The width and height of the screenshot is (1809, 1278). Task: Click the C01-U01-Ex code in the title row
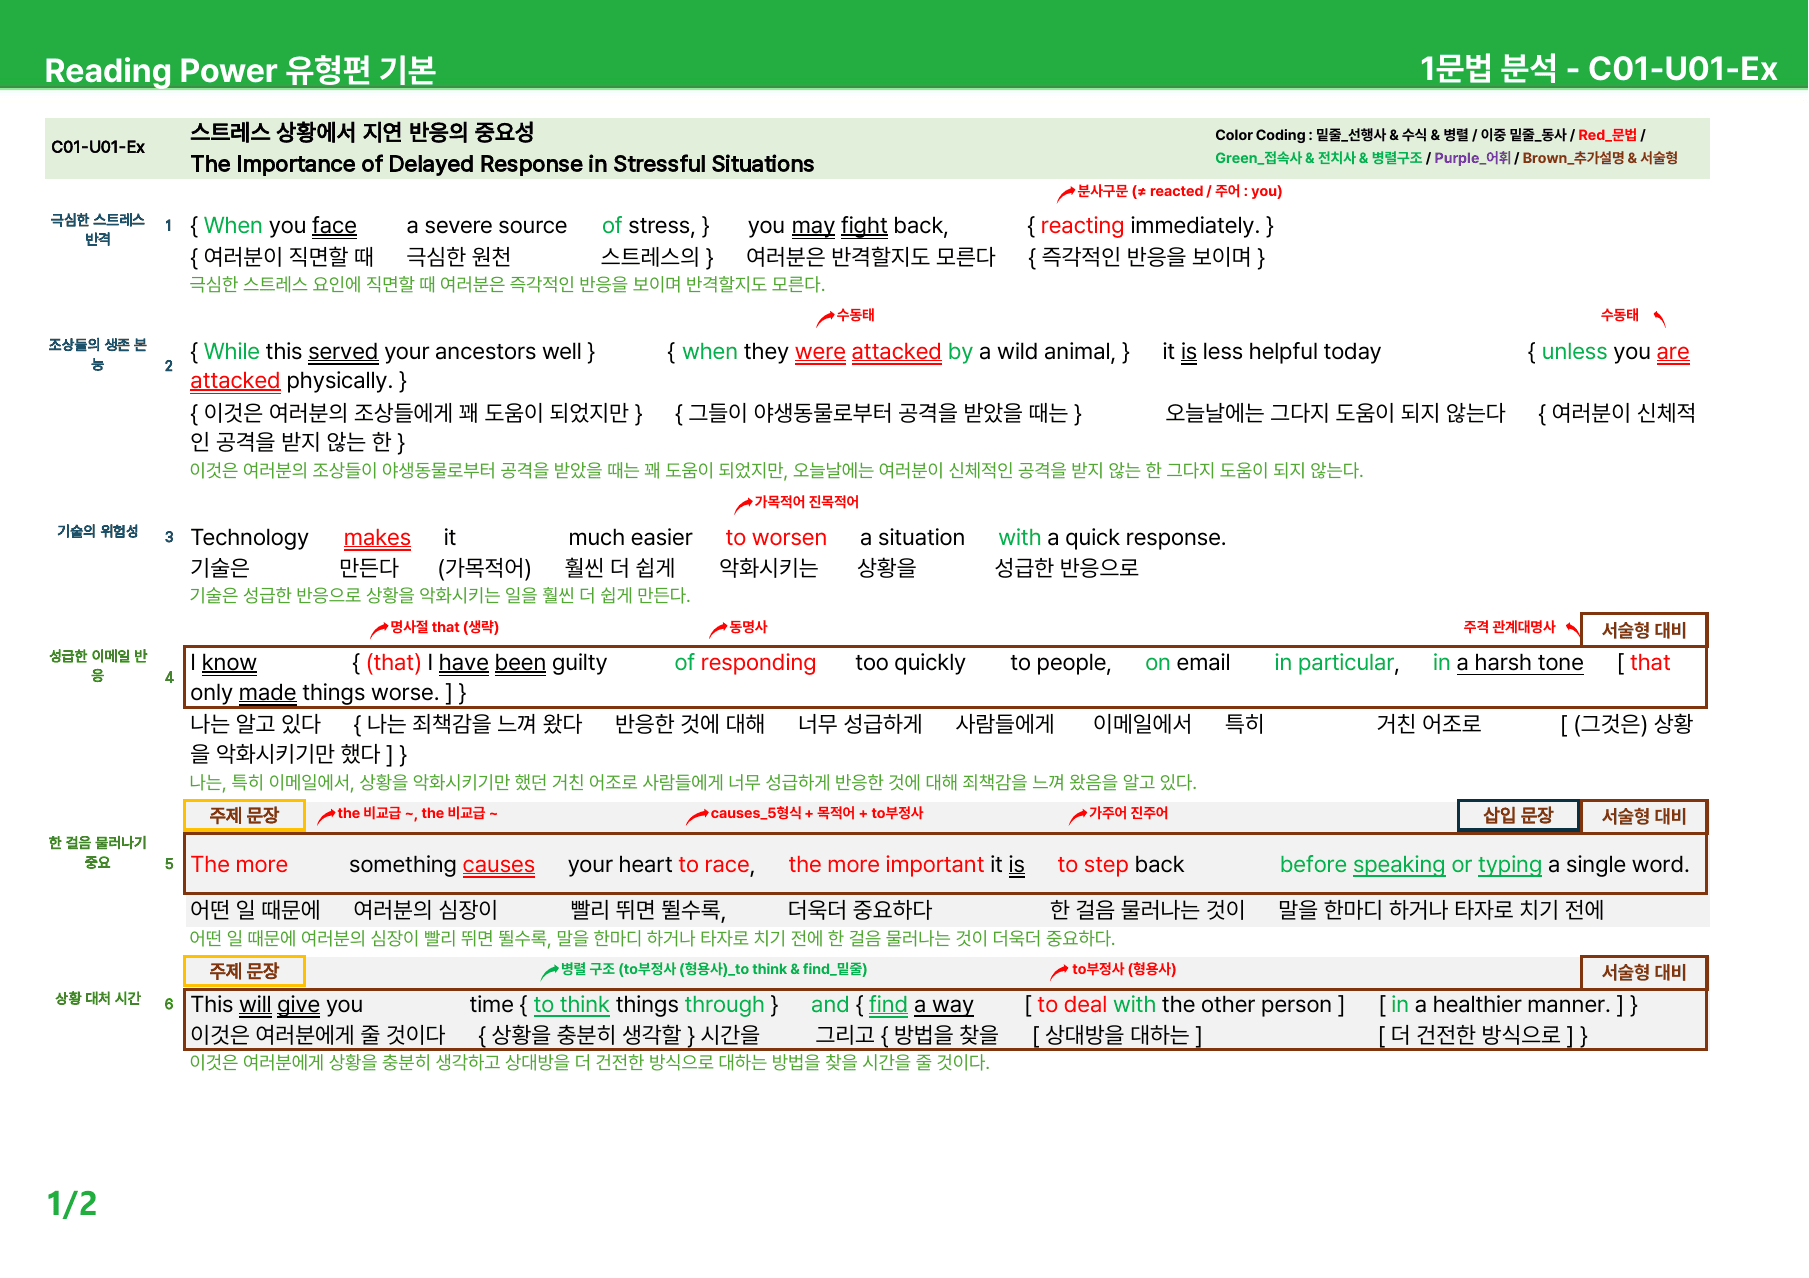pyautogui.click(x=98, y=147)
